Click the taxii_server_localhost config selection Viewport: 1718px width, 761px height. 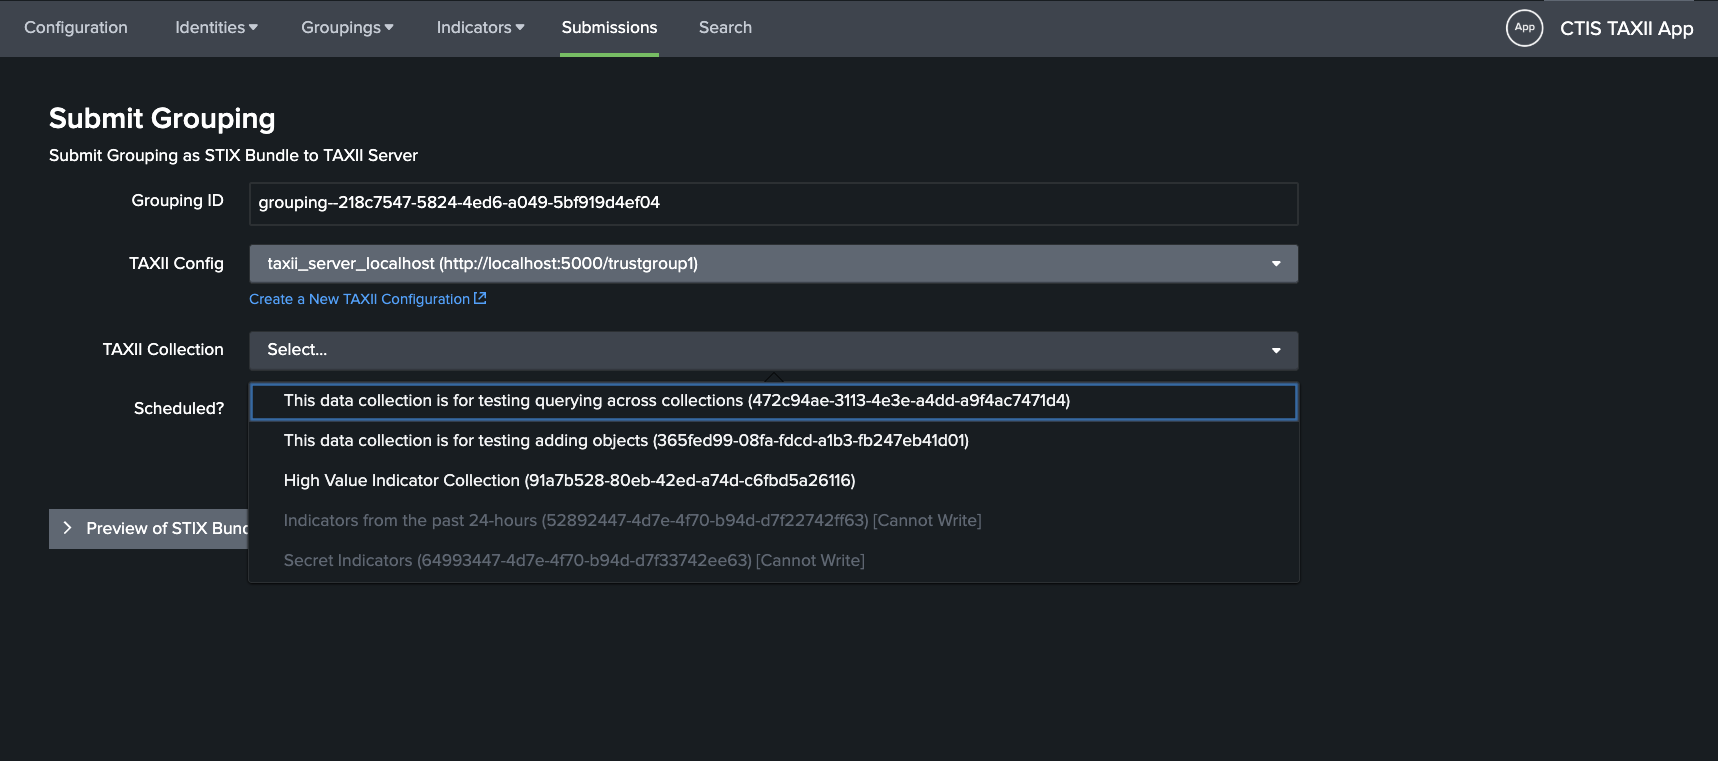[x=482, y=264]
